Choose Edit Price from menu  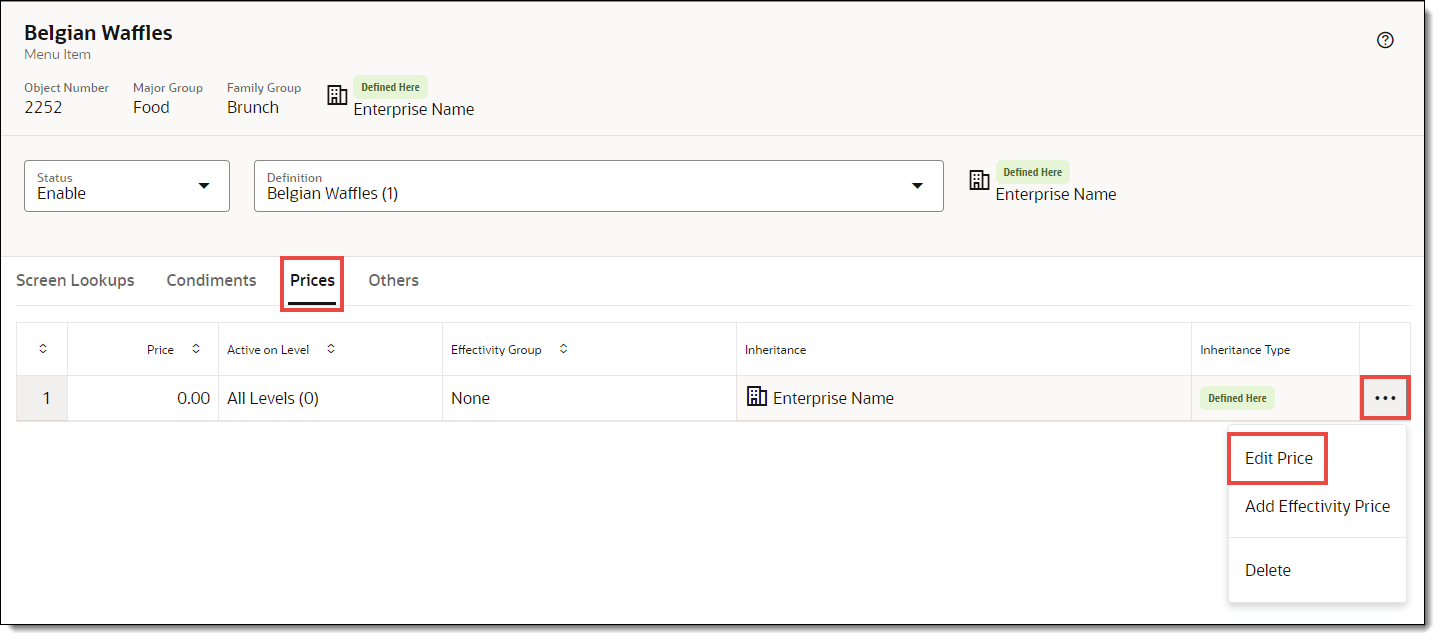point(1278,458)
